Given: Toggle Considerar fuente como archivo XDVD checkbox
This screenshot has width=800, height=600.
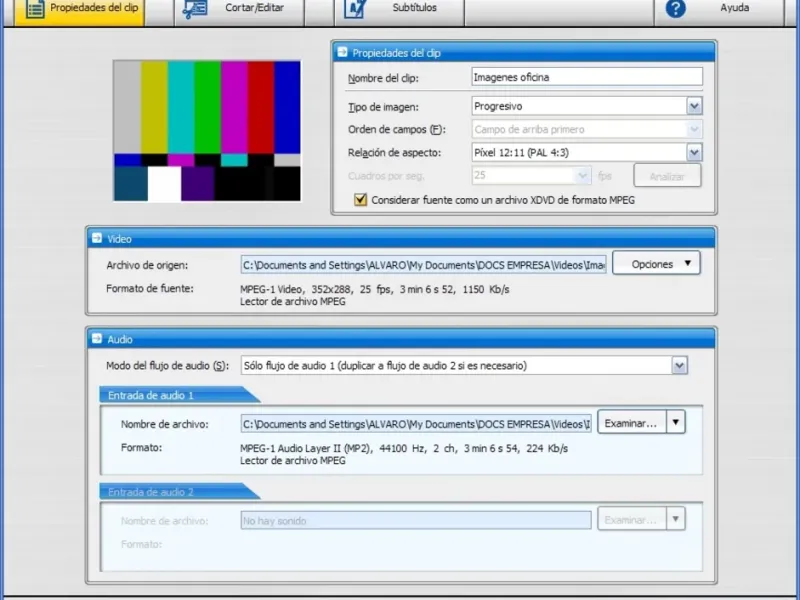Looking at the screenshot, I should coord(360,199).
